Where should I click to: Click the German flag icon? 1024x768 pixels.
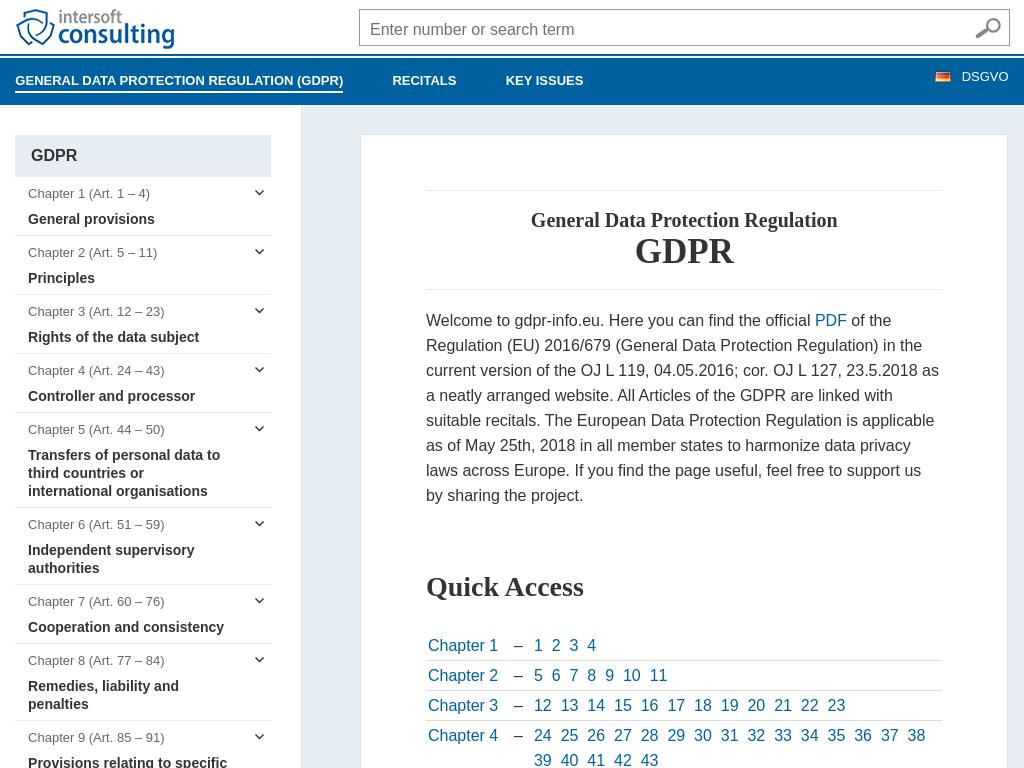(942, 77)
